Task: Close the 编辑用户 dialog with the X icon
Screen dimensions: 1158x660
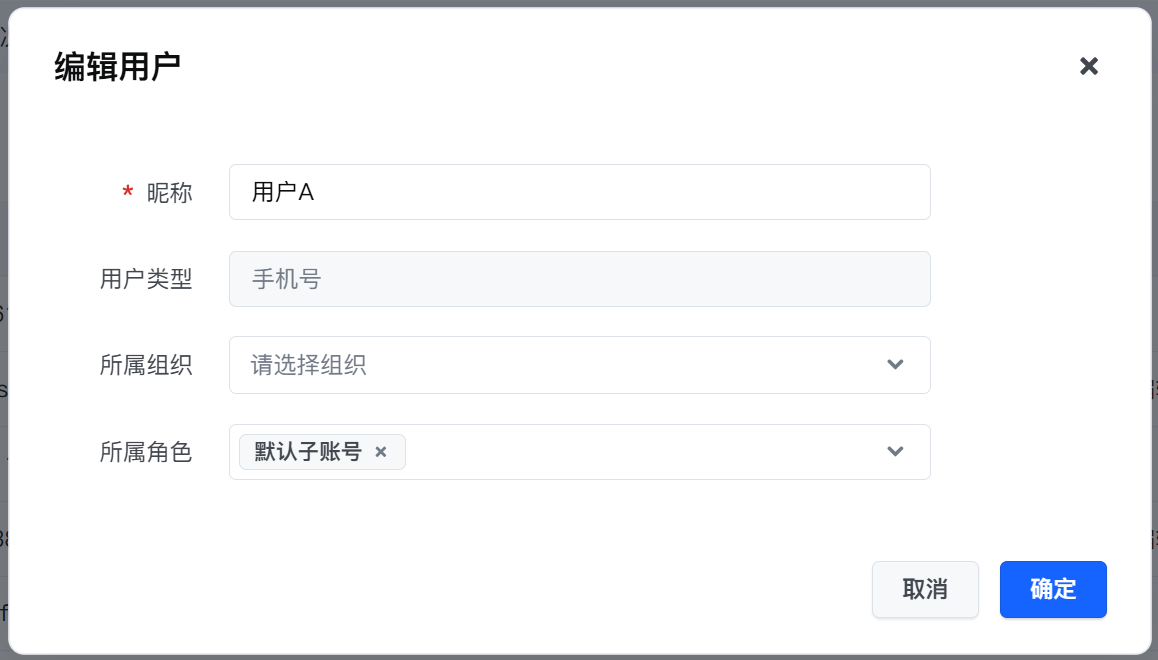Action: (1089, 66)
